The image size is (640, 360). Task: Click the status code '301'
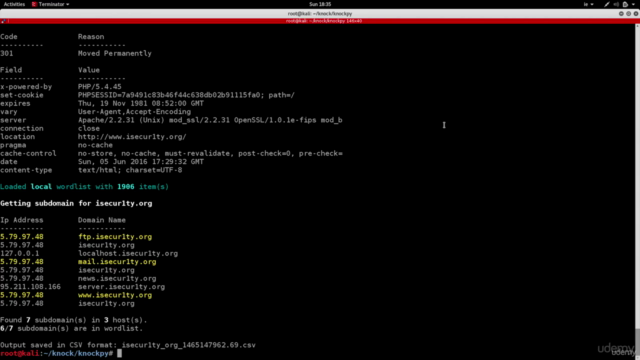click(x=7, y=53)
